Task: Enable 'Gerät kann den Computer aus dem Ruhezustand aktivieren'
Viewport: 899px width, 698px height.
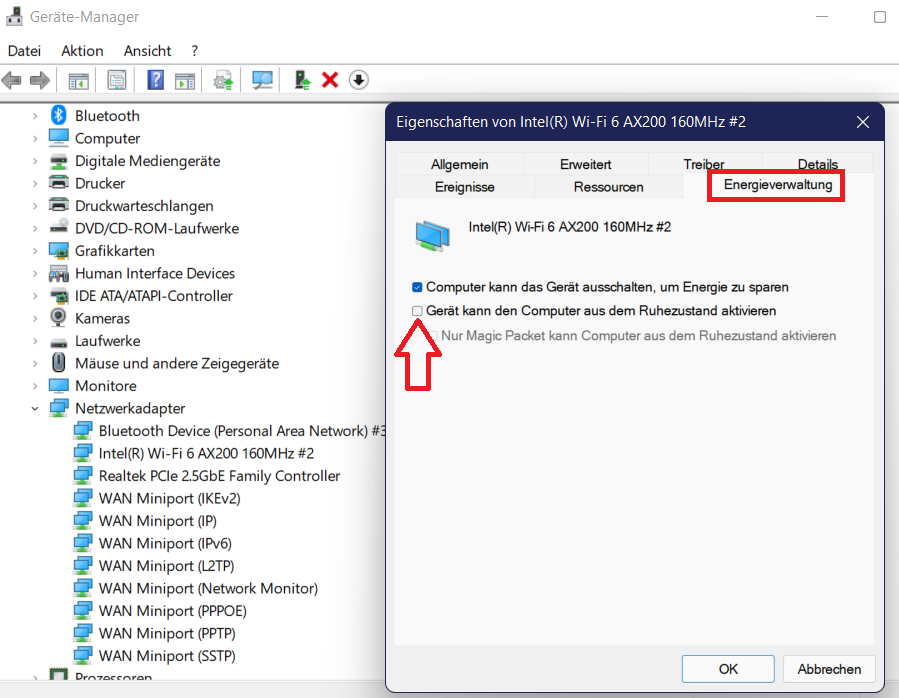Action: 417,311
